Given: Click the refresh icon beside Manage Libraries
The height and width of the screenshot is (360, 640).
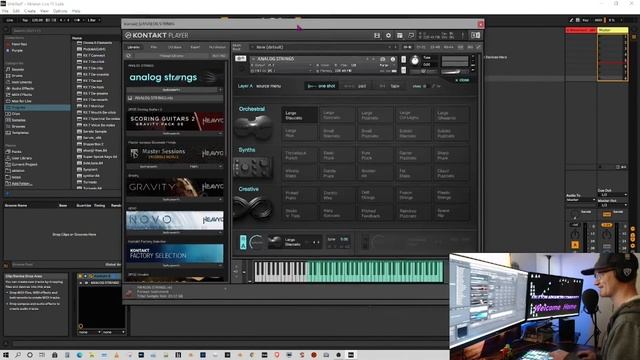Looking at the screenshot, I should pyautogui.click(x=129, y=56).
